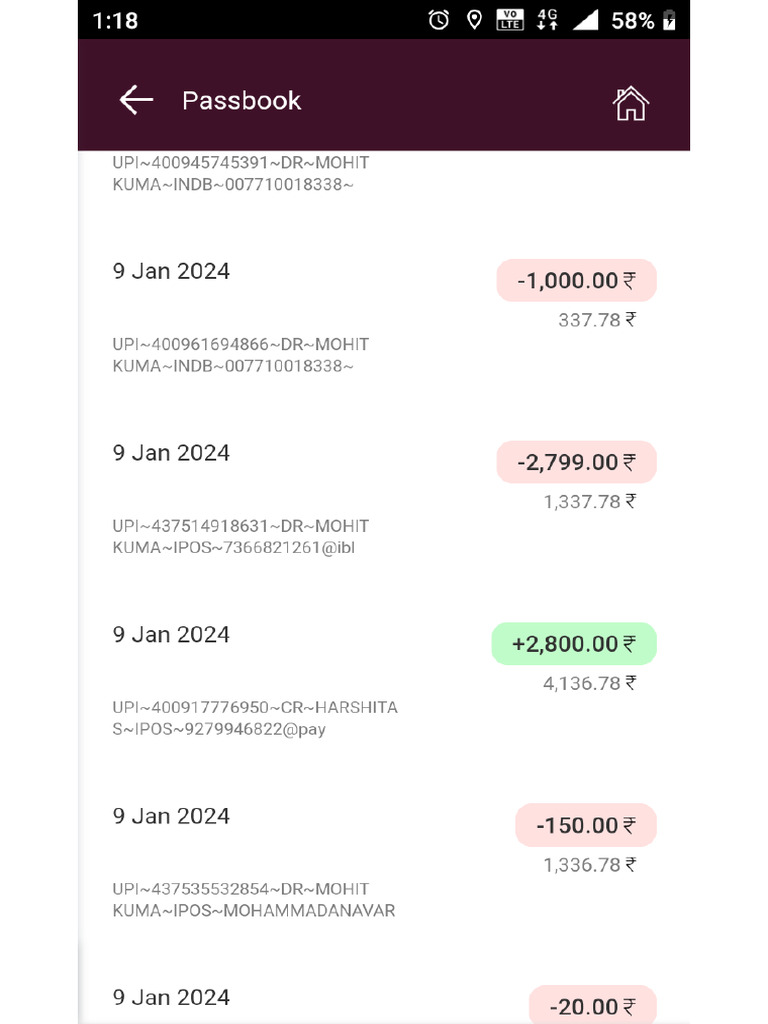
Task: Tap the back arrow icon
Action: 136,100
